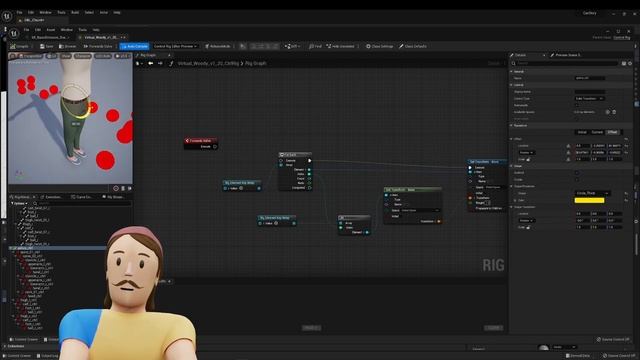The image size is (640, 360).
Task: Open Source Control Off status
Action: 613,340
